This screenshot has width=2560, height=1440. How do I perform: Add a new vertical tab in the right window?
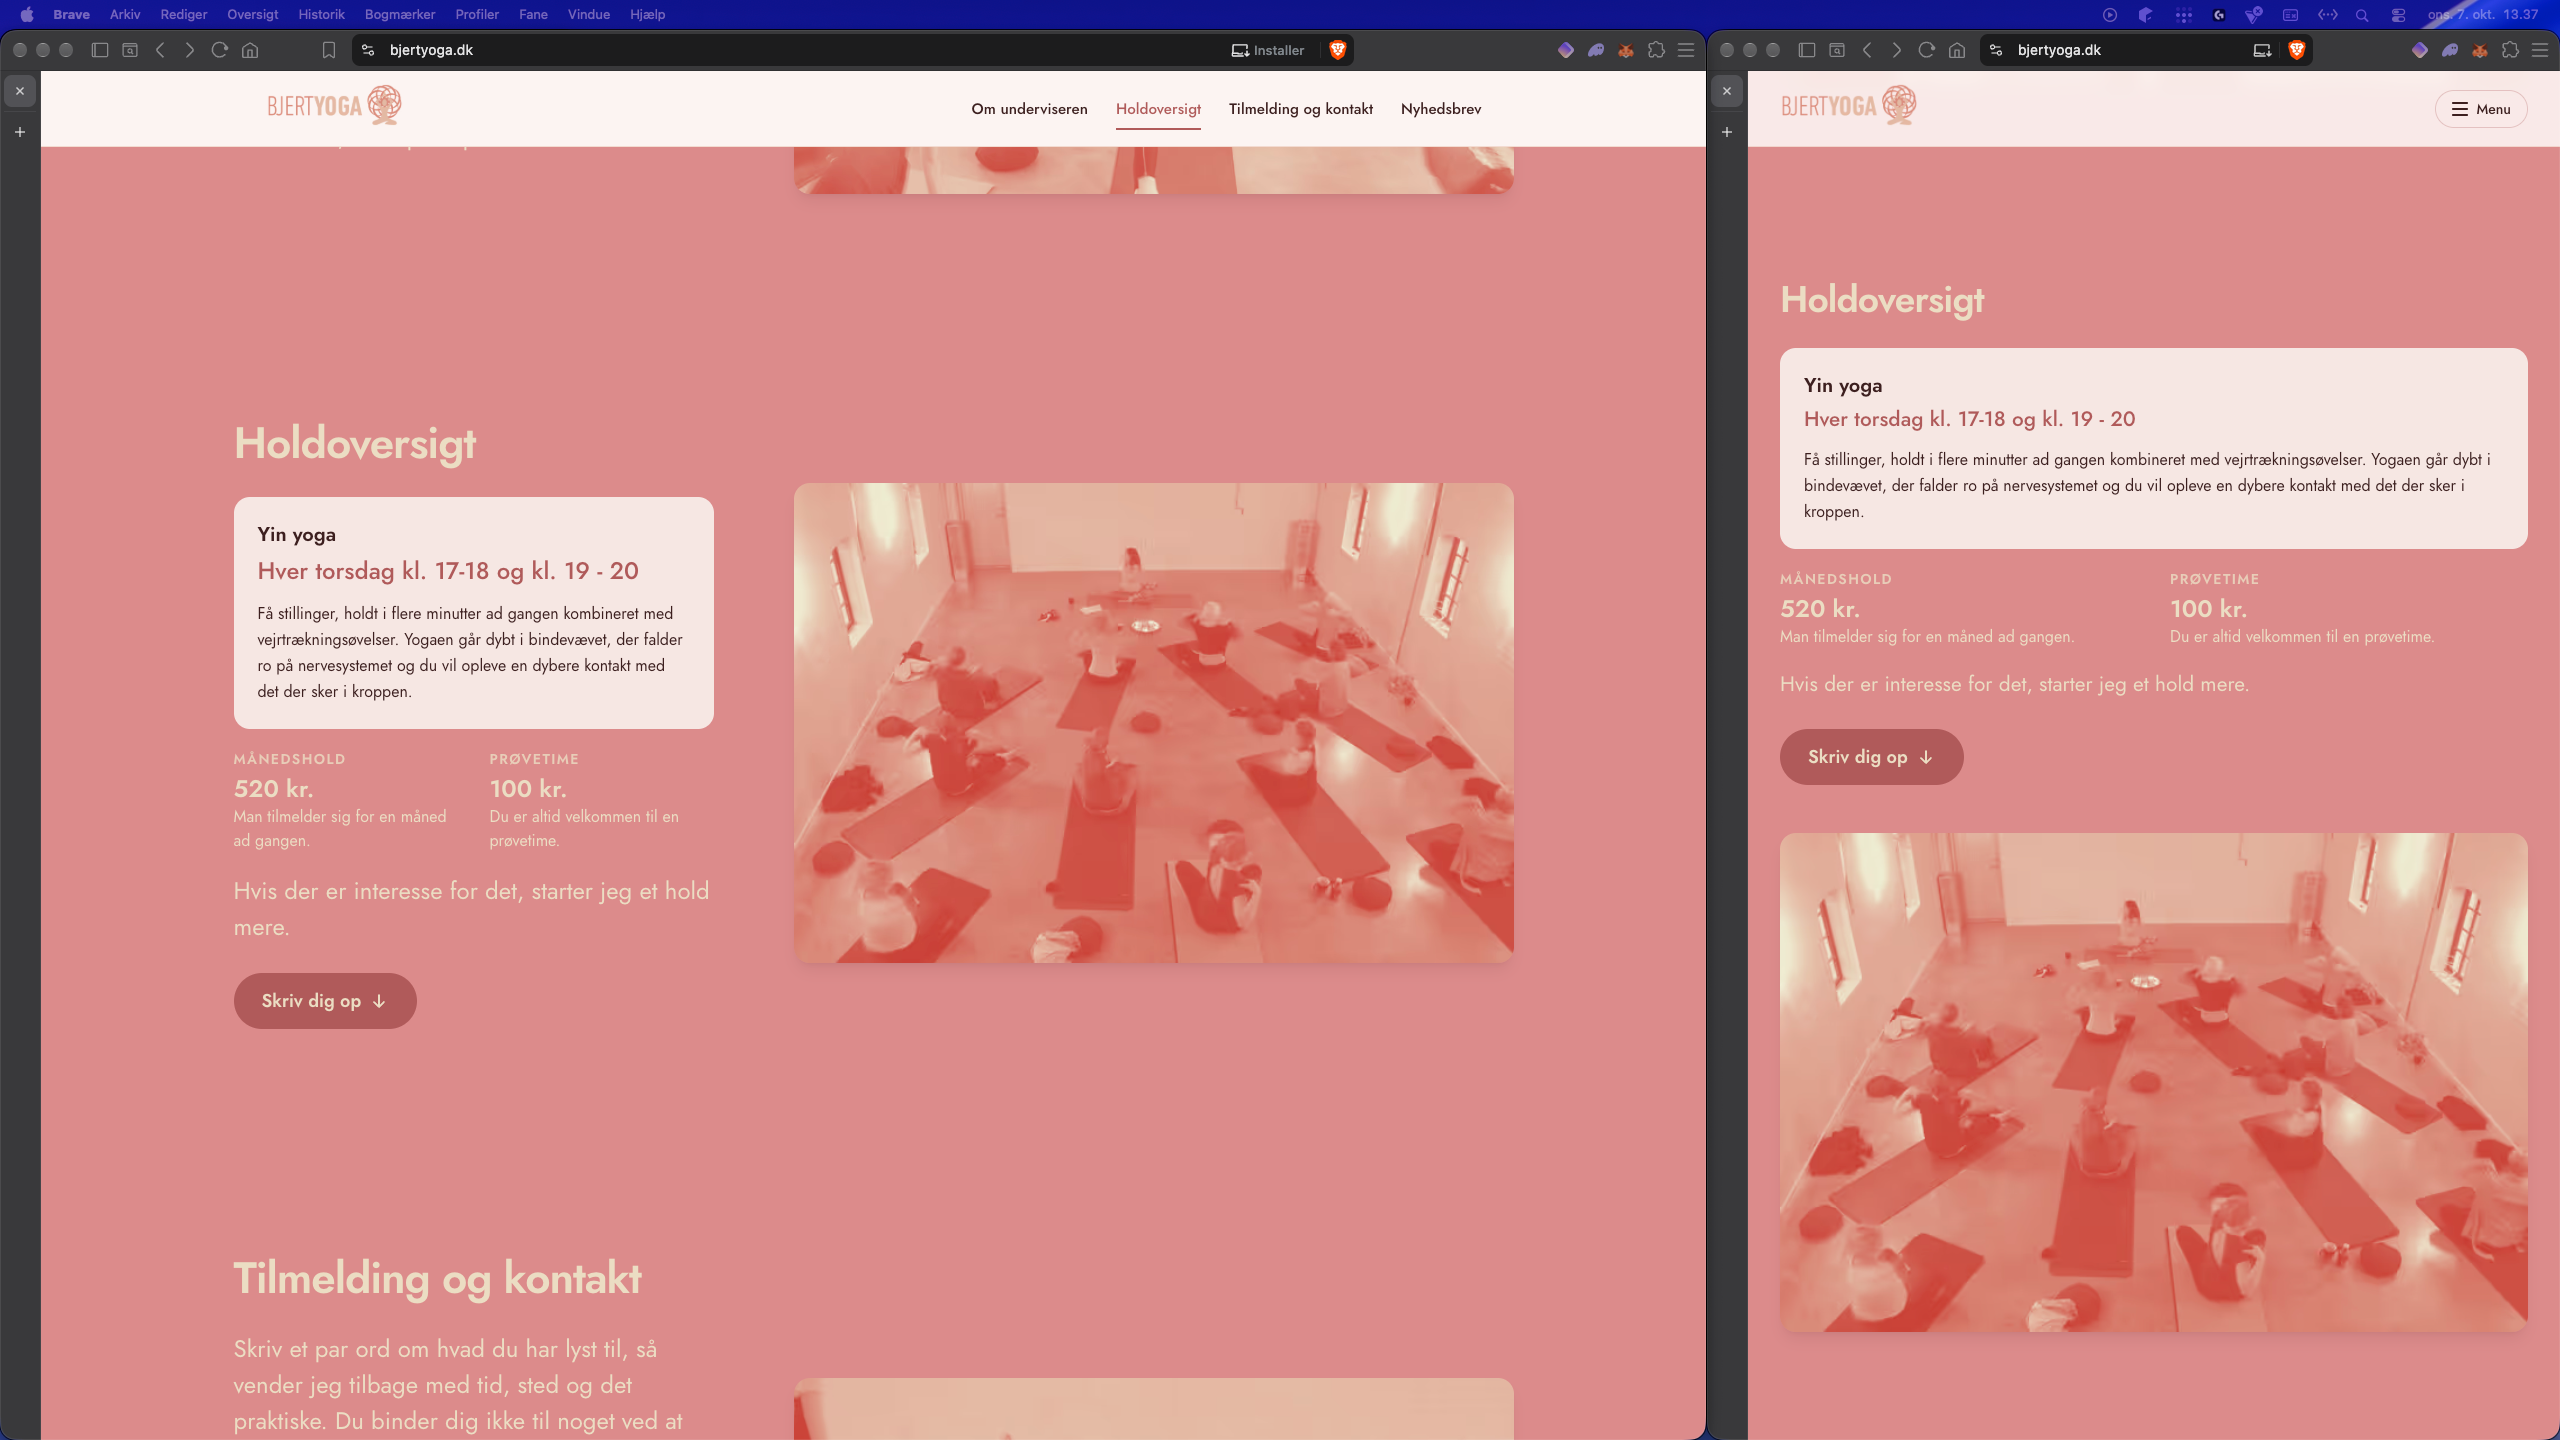coord(1727,132)
